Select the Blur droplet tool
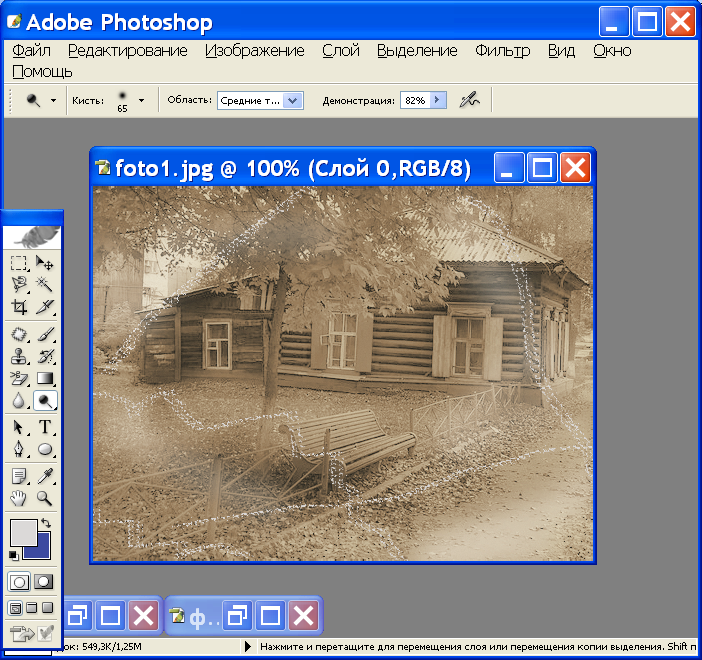Viewport: 702px width, 660px height. [18, 400]
